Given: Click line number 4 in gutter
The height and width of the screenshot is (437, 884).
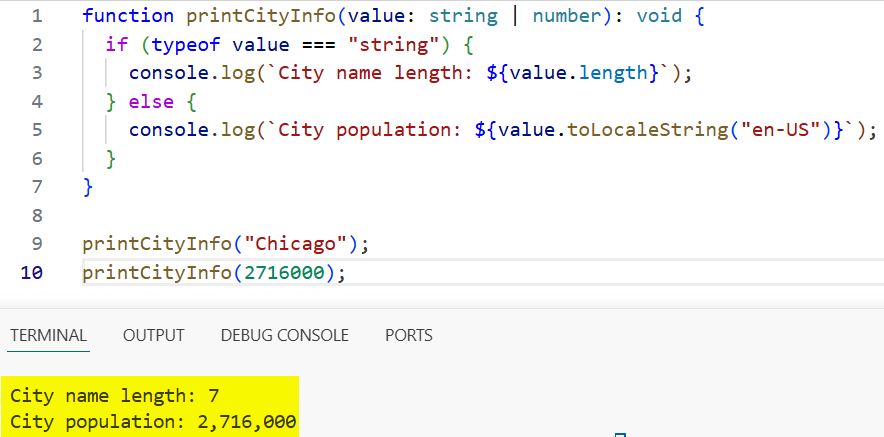Looking at the screenshot, I should pyautogui.click(x=37, y=101).
